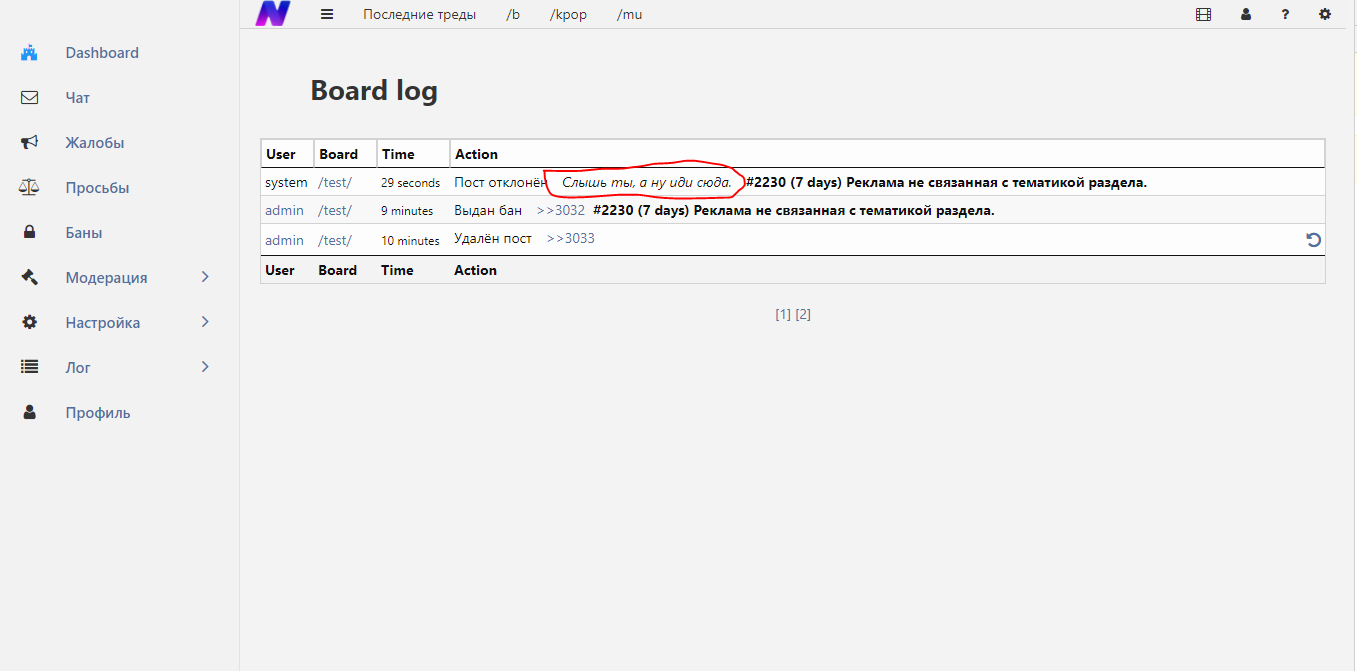Viewport: 1357px width, 671px height.
Task: Click the Жалобы megaphone icon
Action: tap(30, 143)
